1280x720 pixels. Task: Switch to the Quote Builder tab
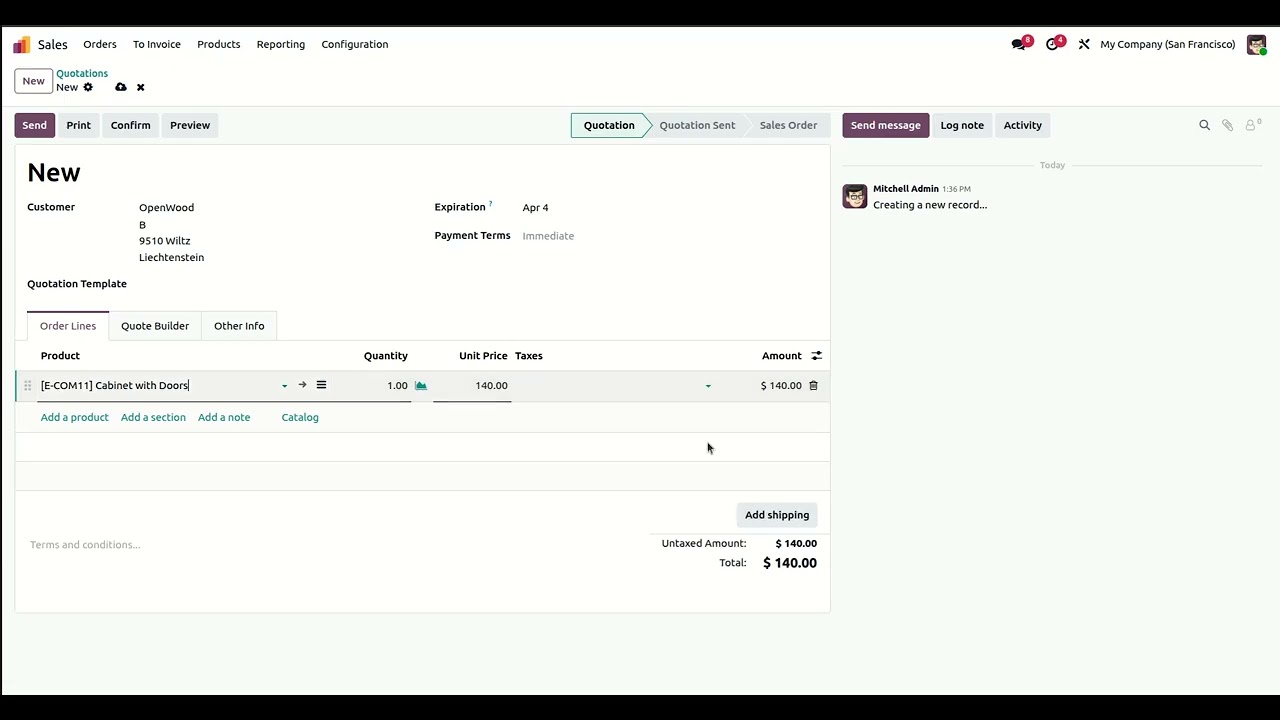[155, 326]
